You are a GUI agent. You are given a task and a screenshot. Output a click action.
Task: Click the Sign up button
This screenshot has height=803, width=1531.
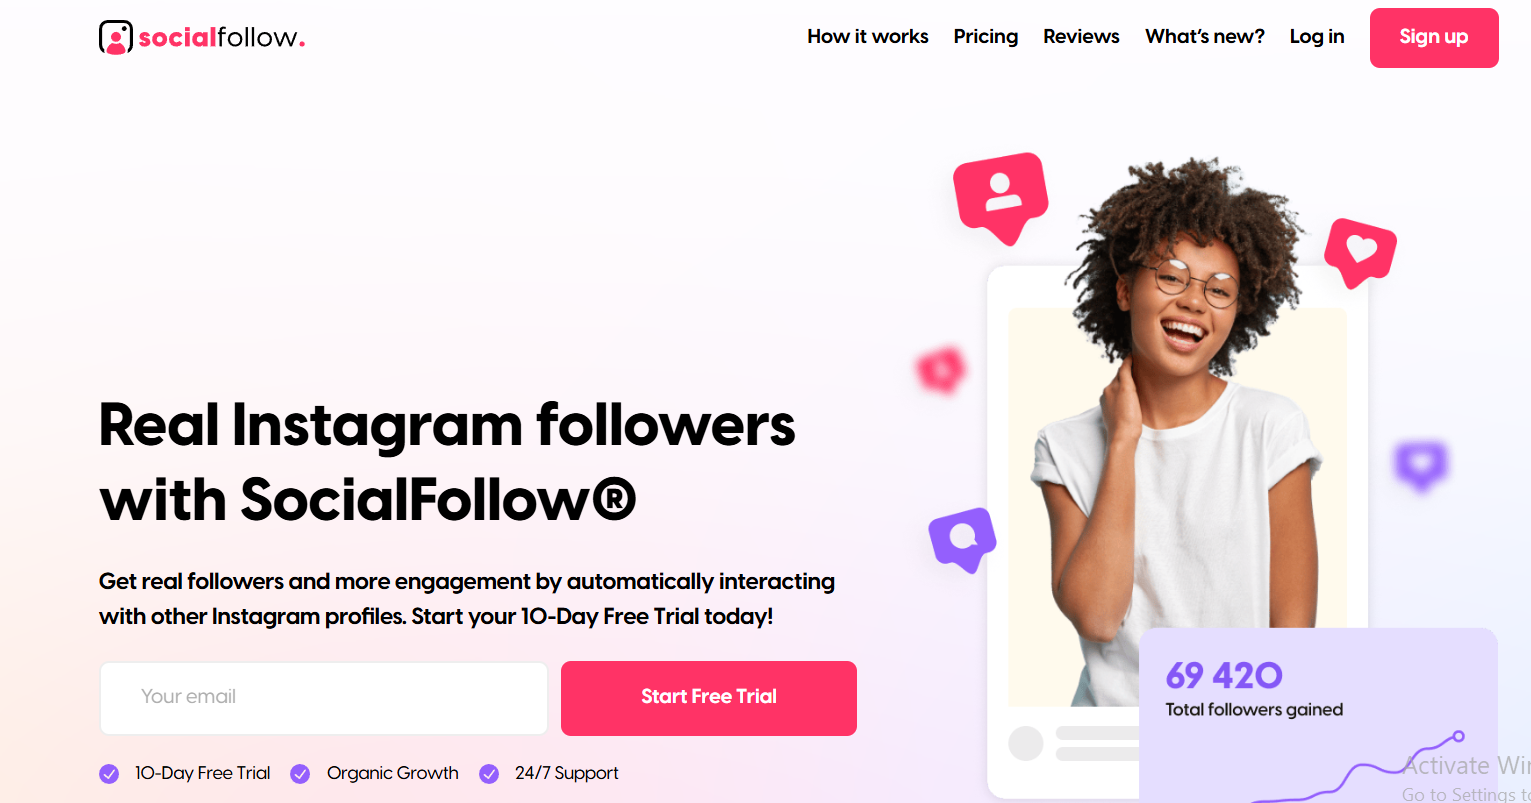tap(1434, 38)
